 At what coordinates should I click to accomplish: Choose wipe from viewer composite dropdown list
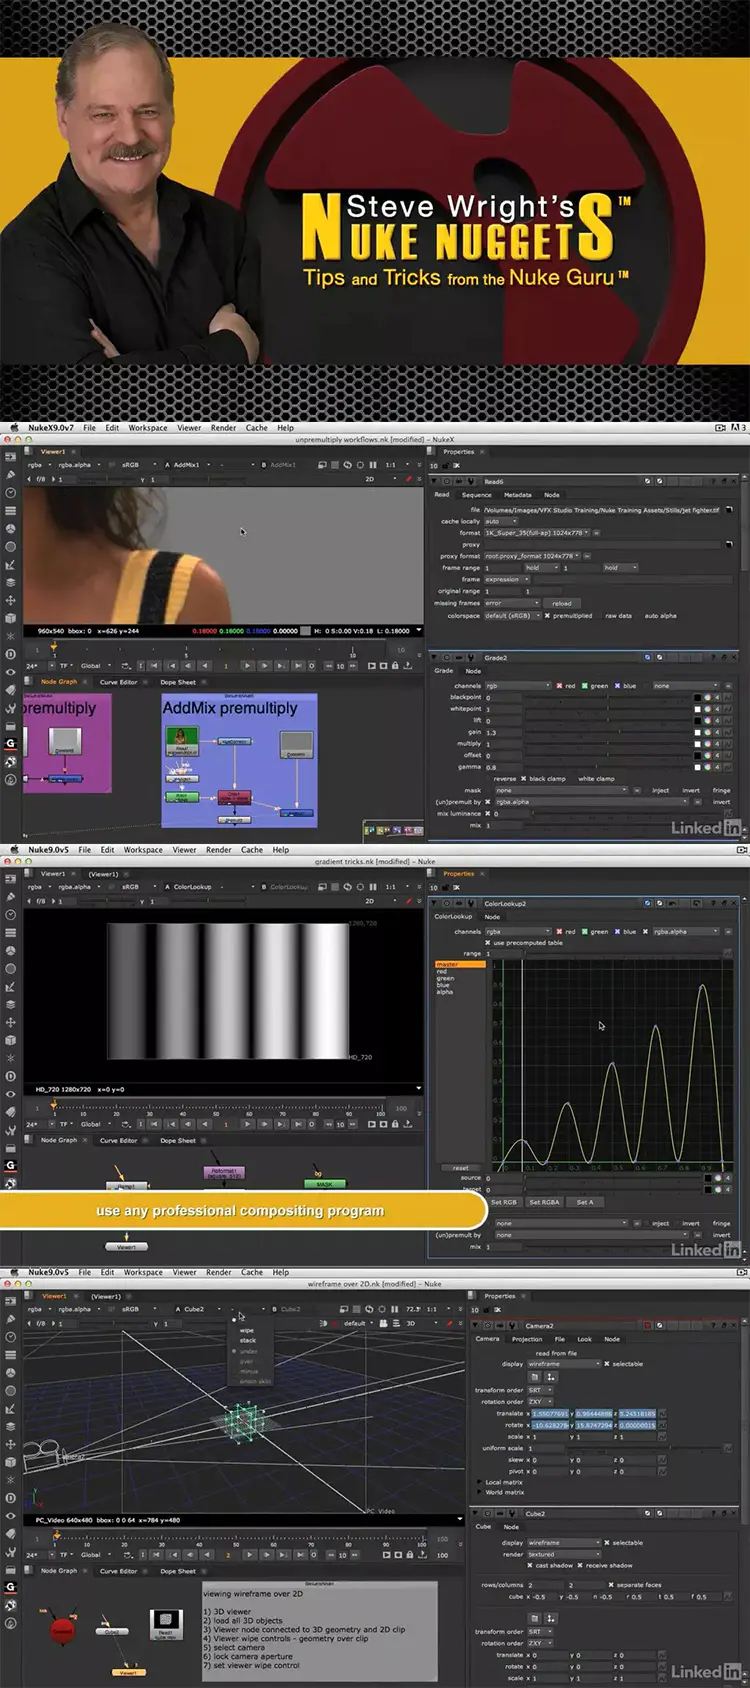coord(246,1331)
